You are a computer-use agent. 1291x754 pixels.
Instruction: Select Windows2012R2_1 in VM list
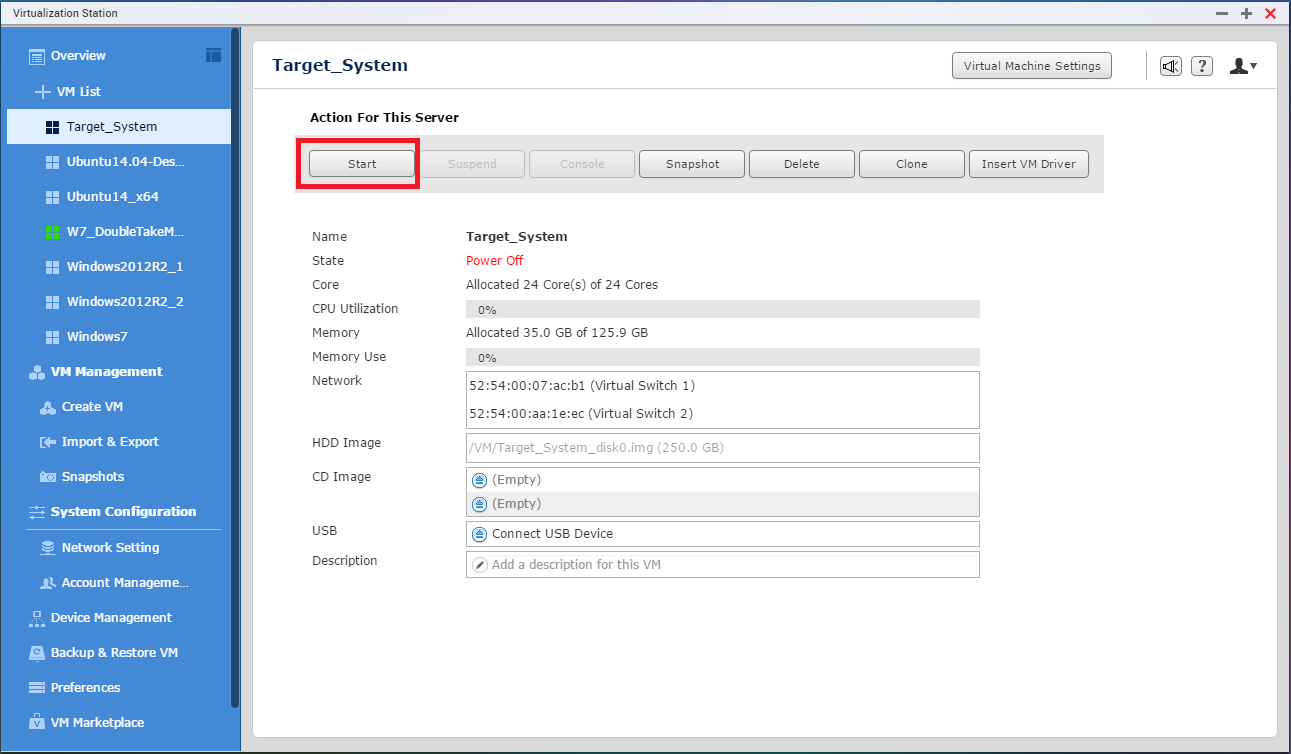pyautogui.click(x=124, y=267)
